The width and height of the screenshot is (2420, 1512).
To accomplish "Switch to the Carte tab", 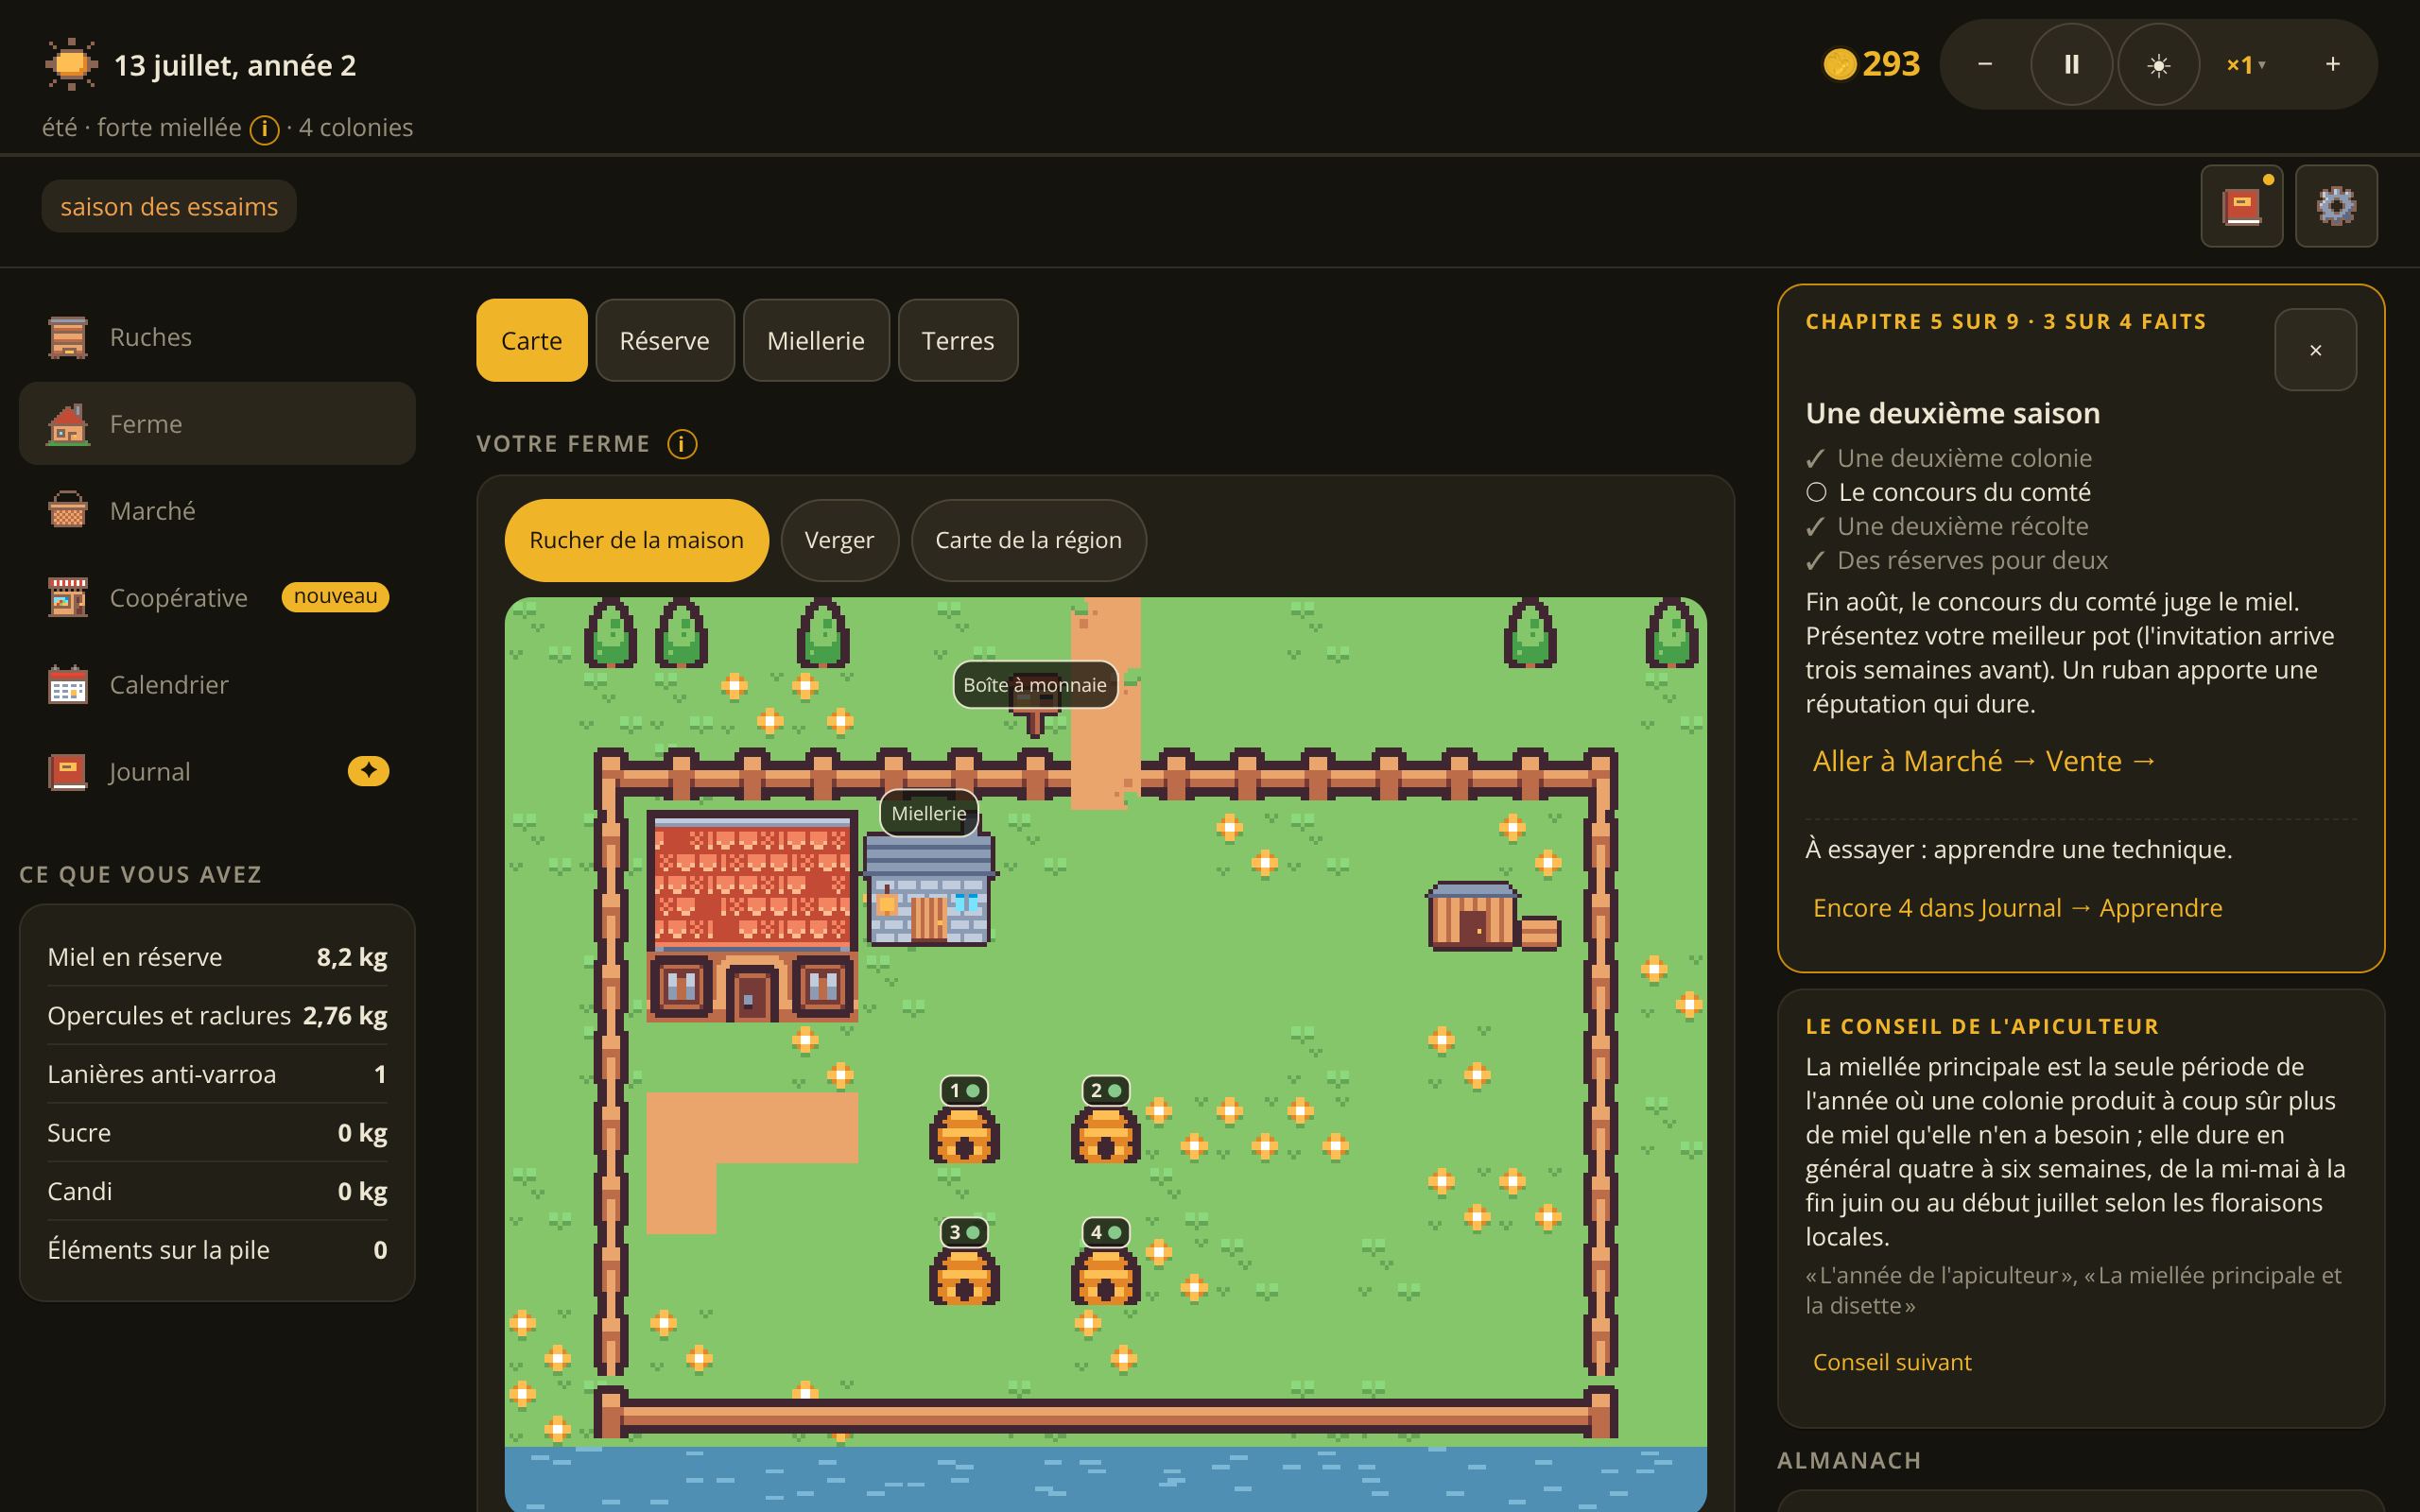I will (x=532, y=340).
